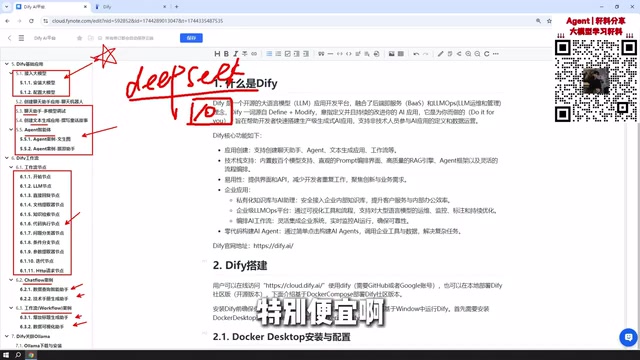The image size is (640, 360).
Task: Toggle bold formatting in editor toolbar
Action: pos(226,54)
